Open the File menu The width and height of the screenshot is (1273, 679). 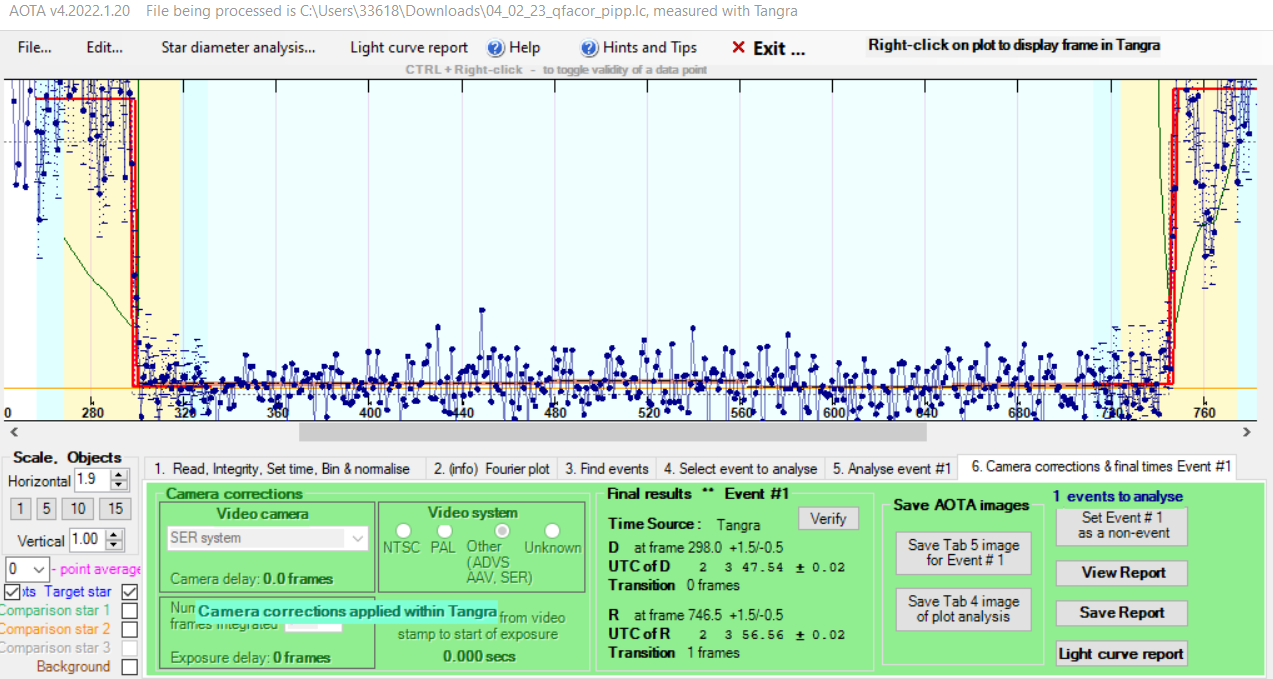coord(34,48)
